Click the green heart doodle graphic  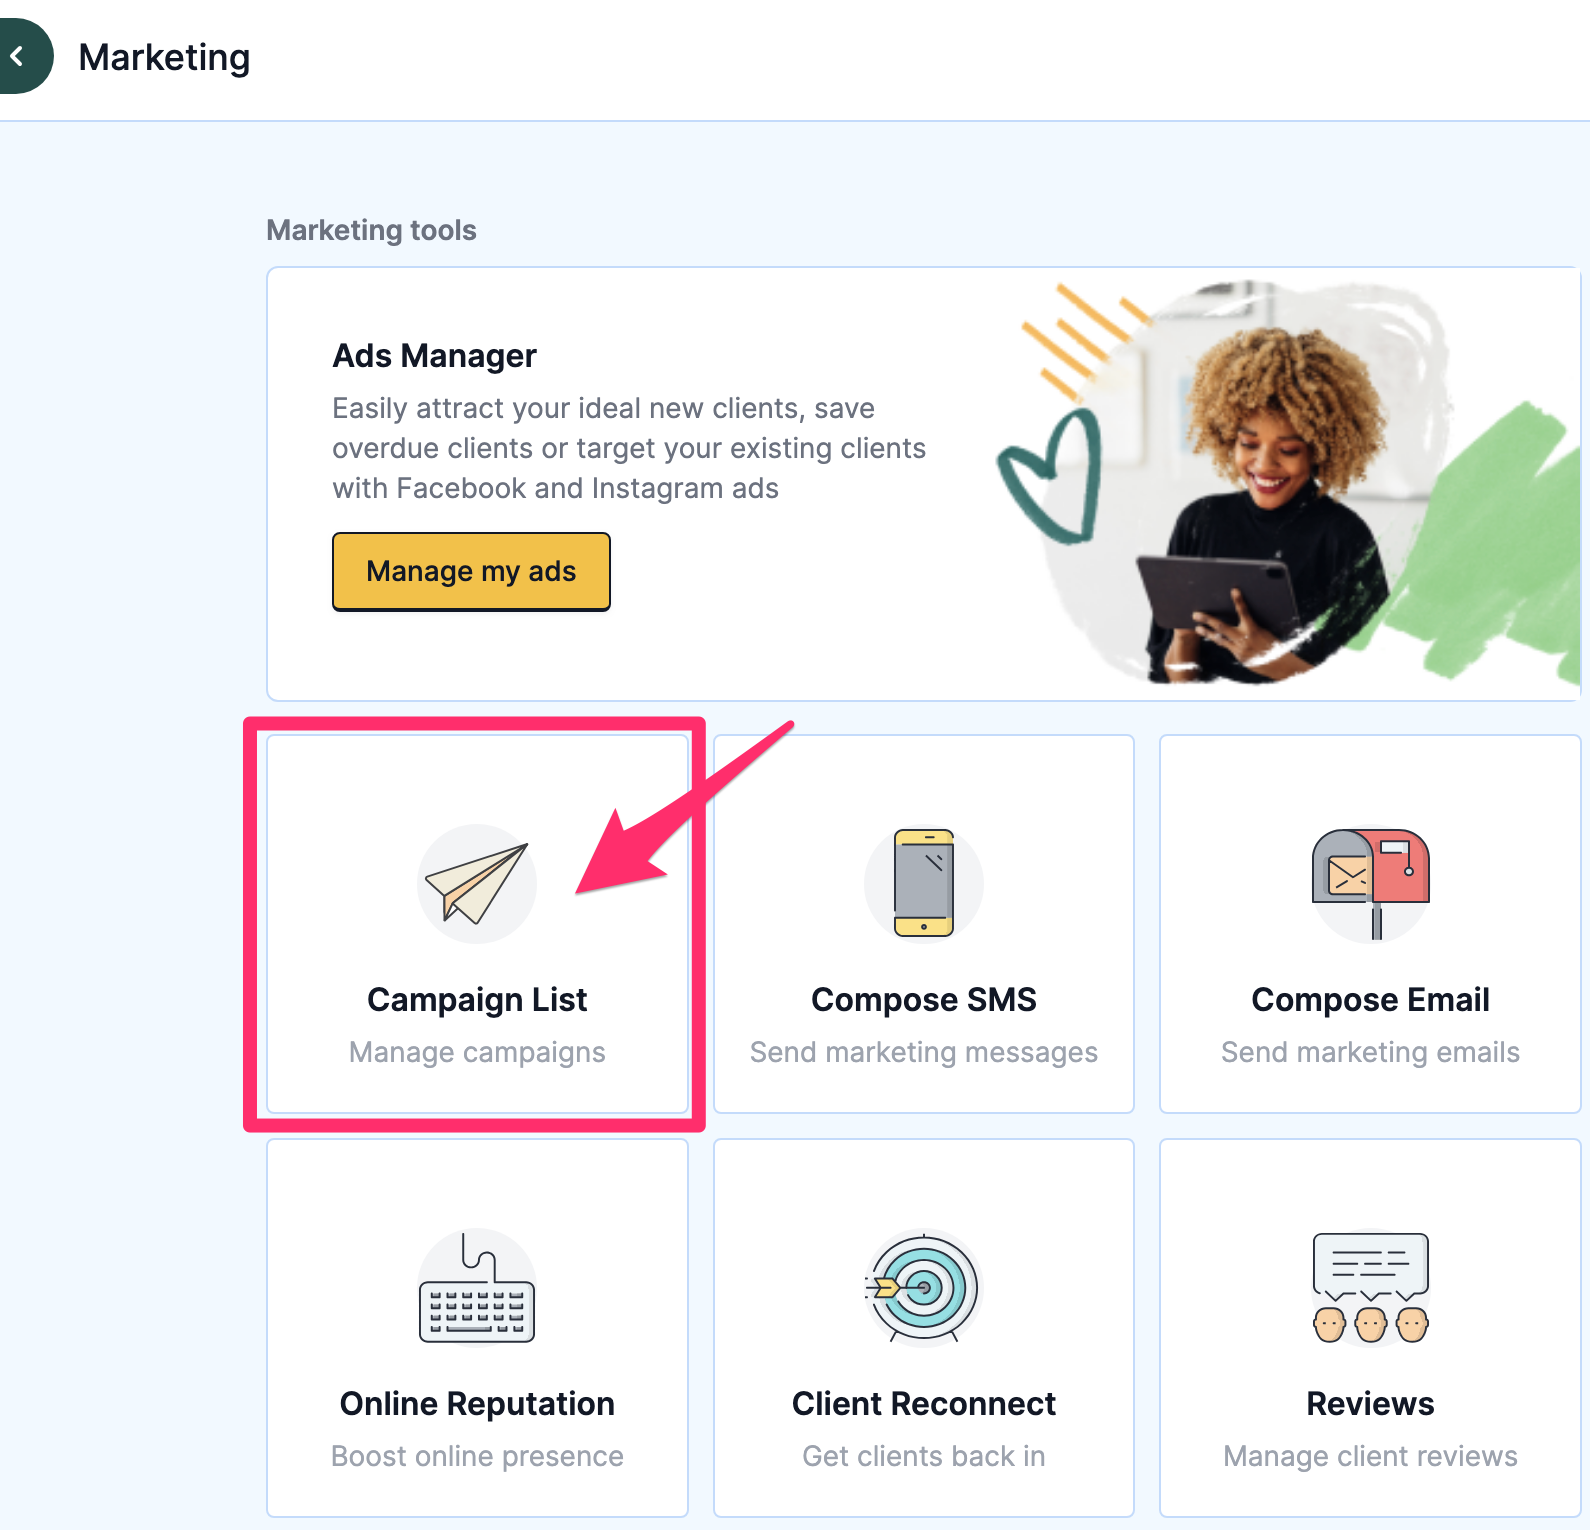point(1052,477)
